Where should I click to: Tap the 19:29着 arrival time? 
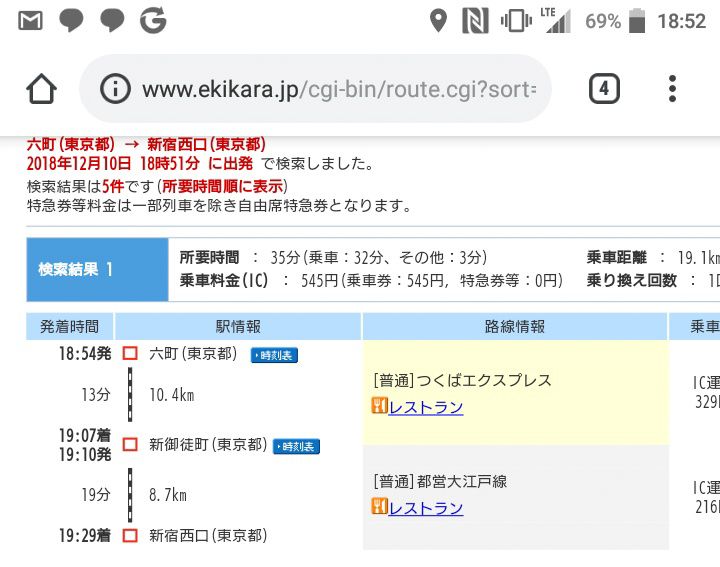pos(85,535)
